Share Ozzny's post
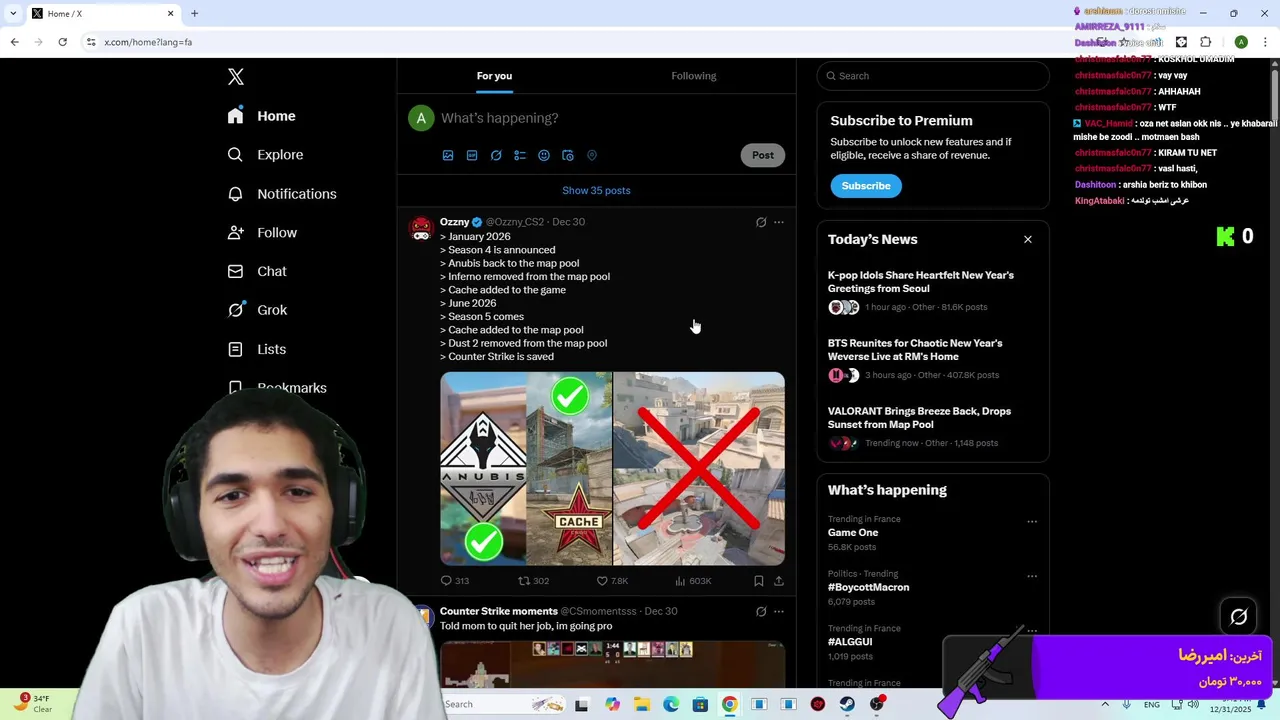 (779, 581)
